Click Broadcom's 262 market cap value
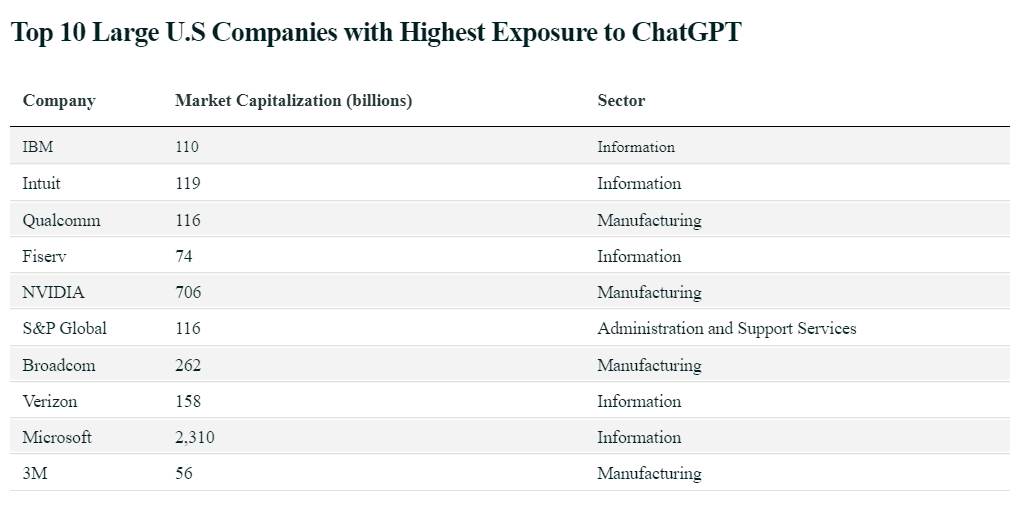The image size is (1022, 519). [x=188, y=366]
